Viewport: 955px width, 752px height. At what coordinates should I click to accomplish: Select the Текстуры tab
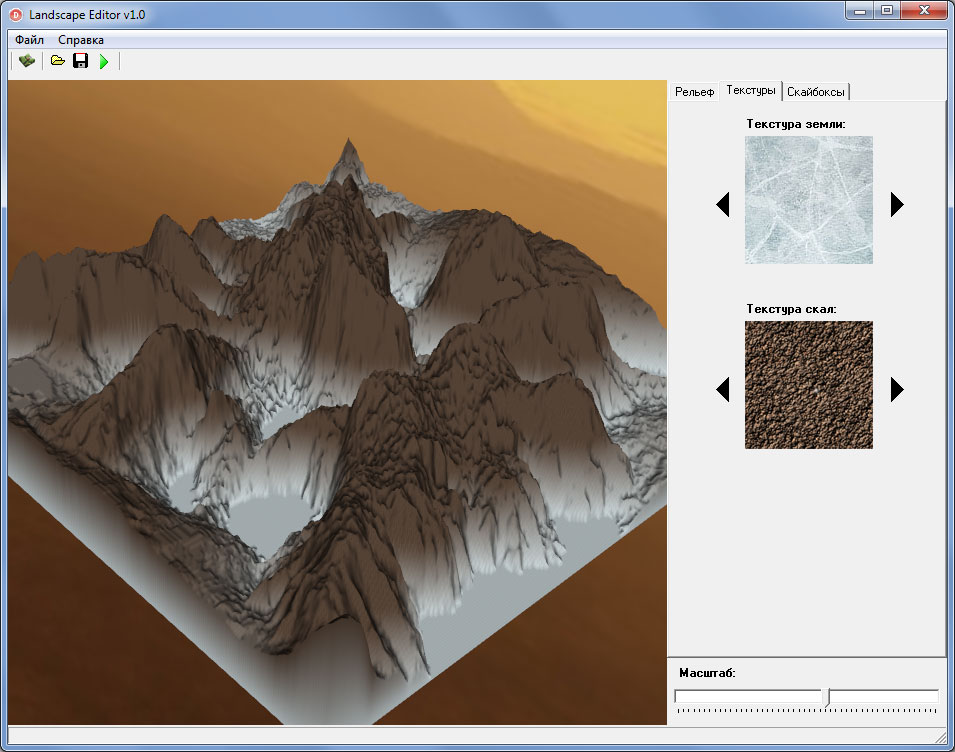750,91
